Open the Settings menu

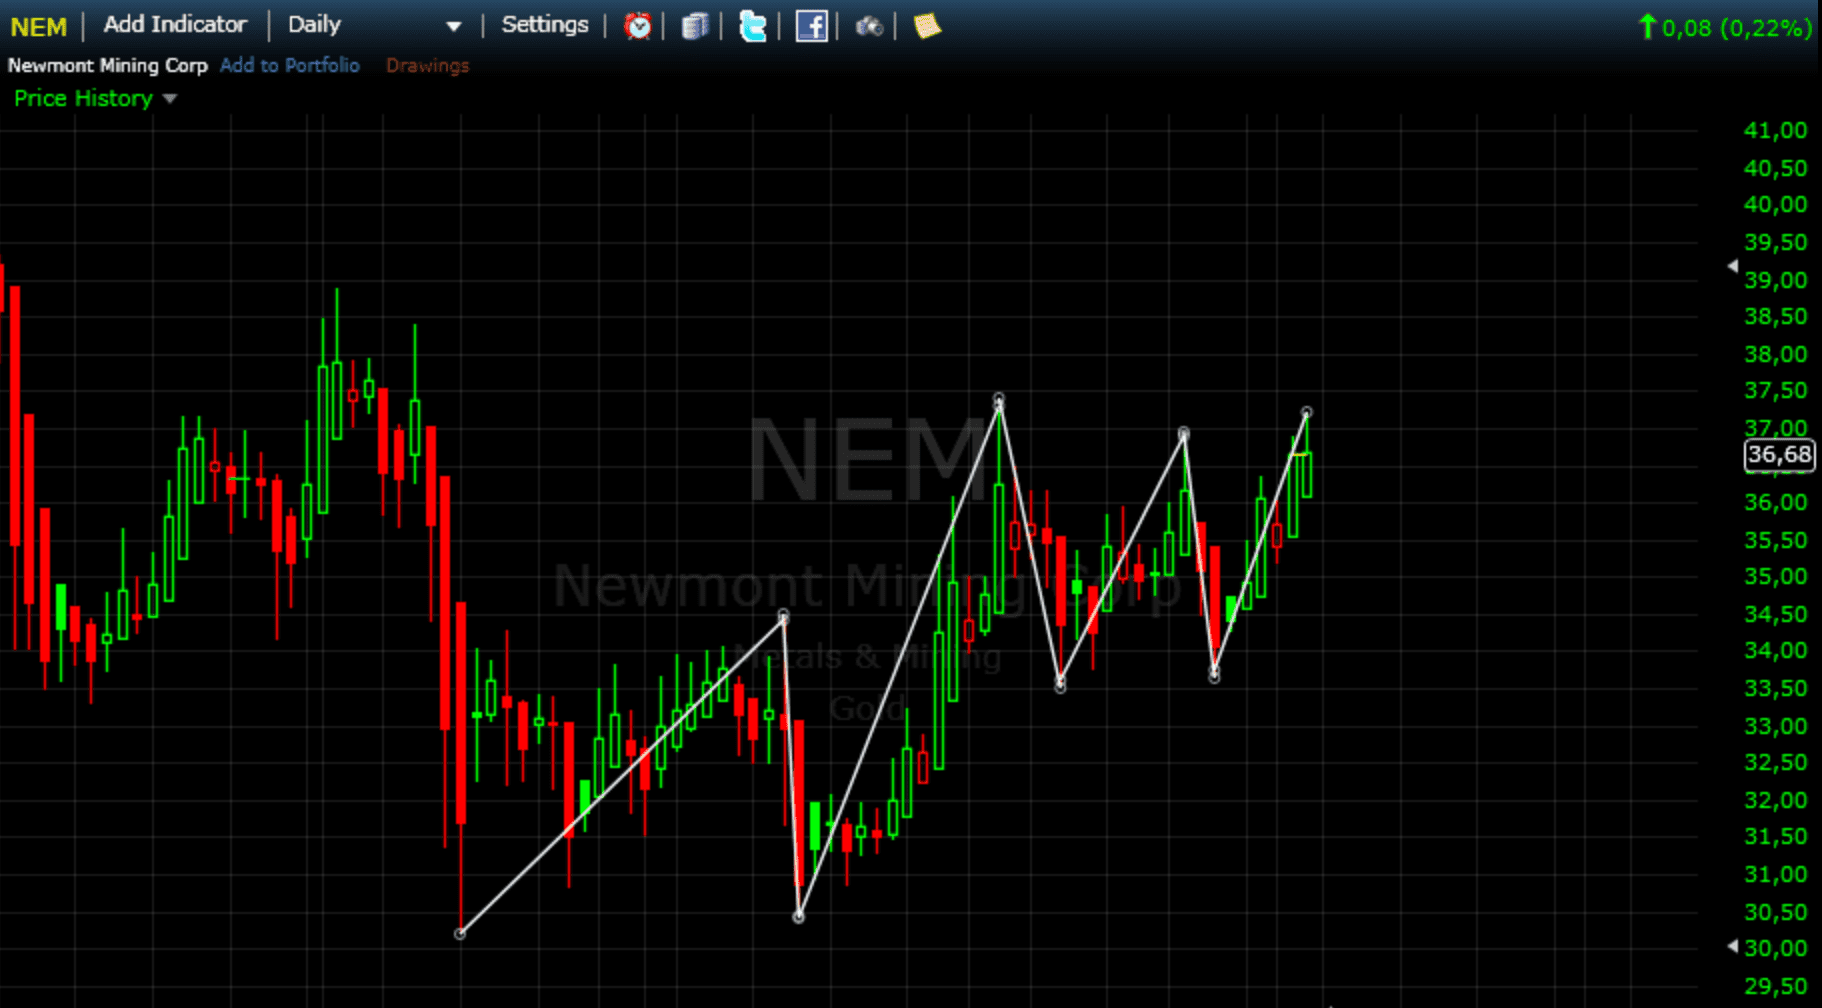click(x=545, y=24)
